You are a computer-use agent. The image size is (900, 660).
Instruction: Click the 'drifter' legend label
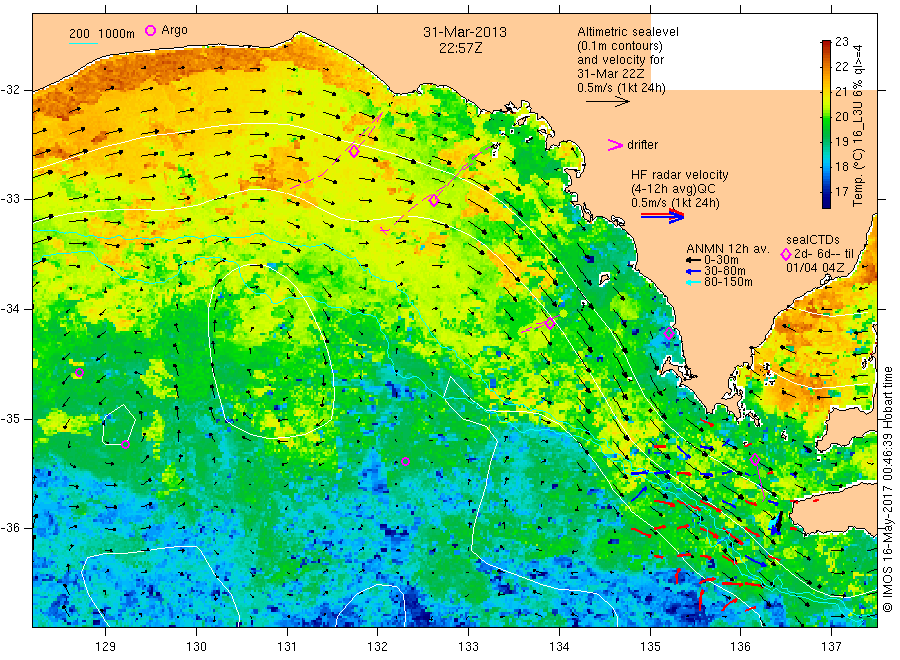[x=642, y=145]
